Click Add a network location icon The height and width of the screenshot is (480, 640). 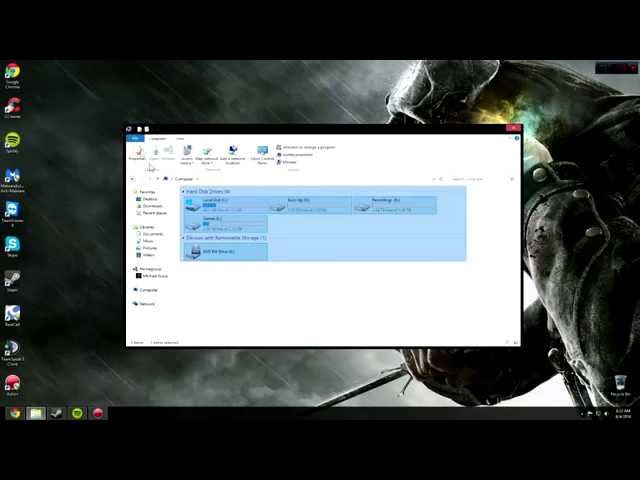(233, 155)
